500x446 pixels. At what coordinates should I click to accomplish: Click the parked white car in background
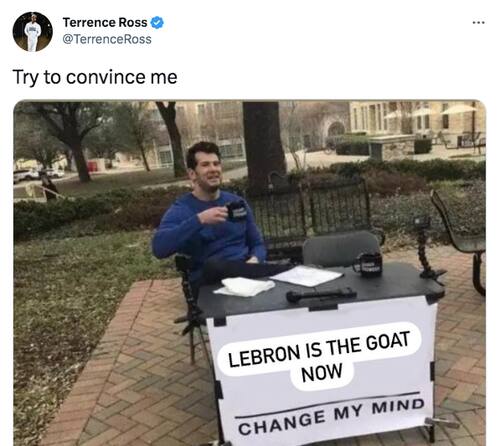coord(24,175)
